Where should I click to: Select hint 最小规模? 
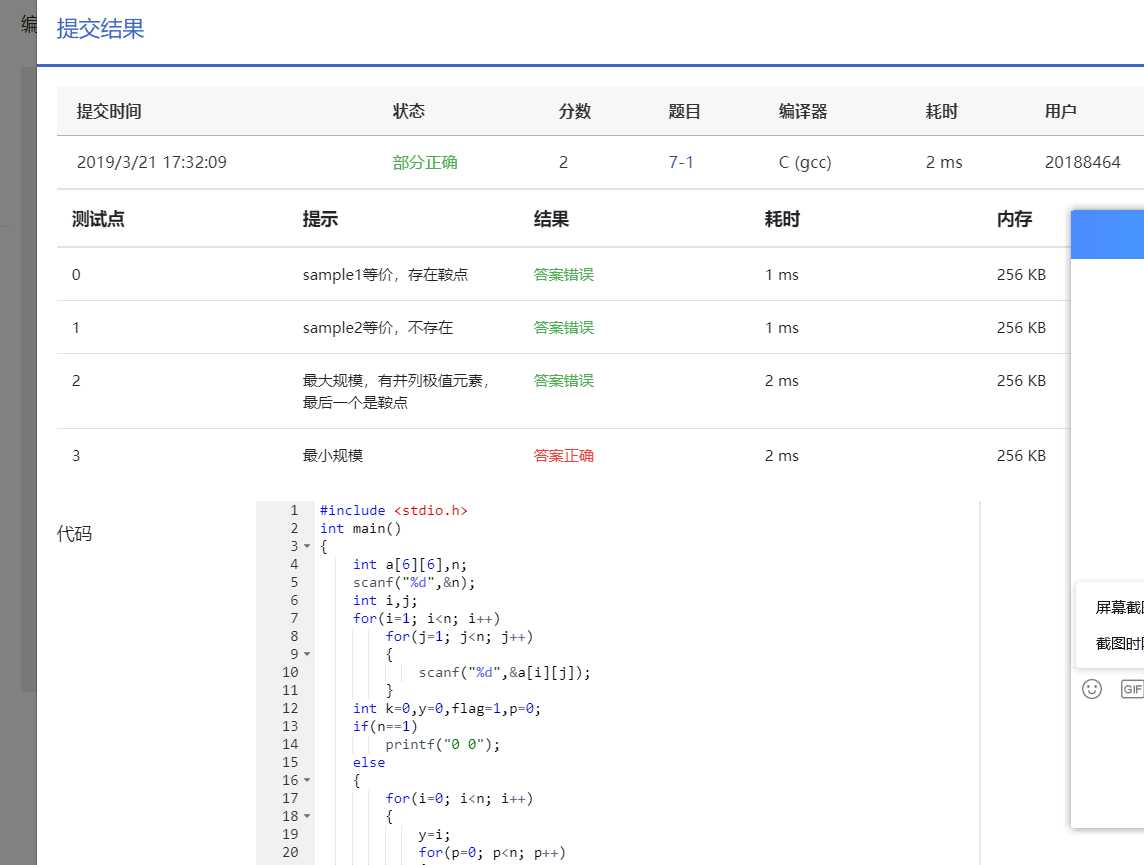click(333, 456)
